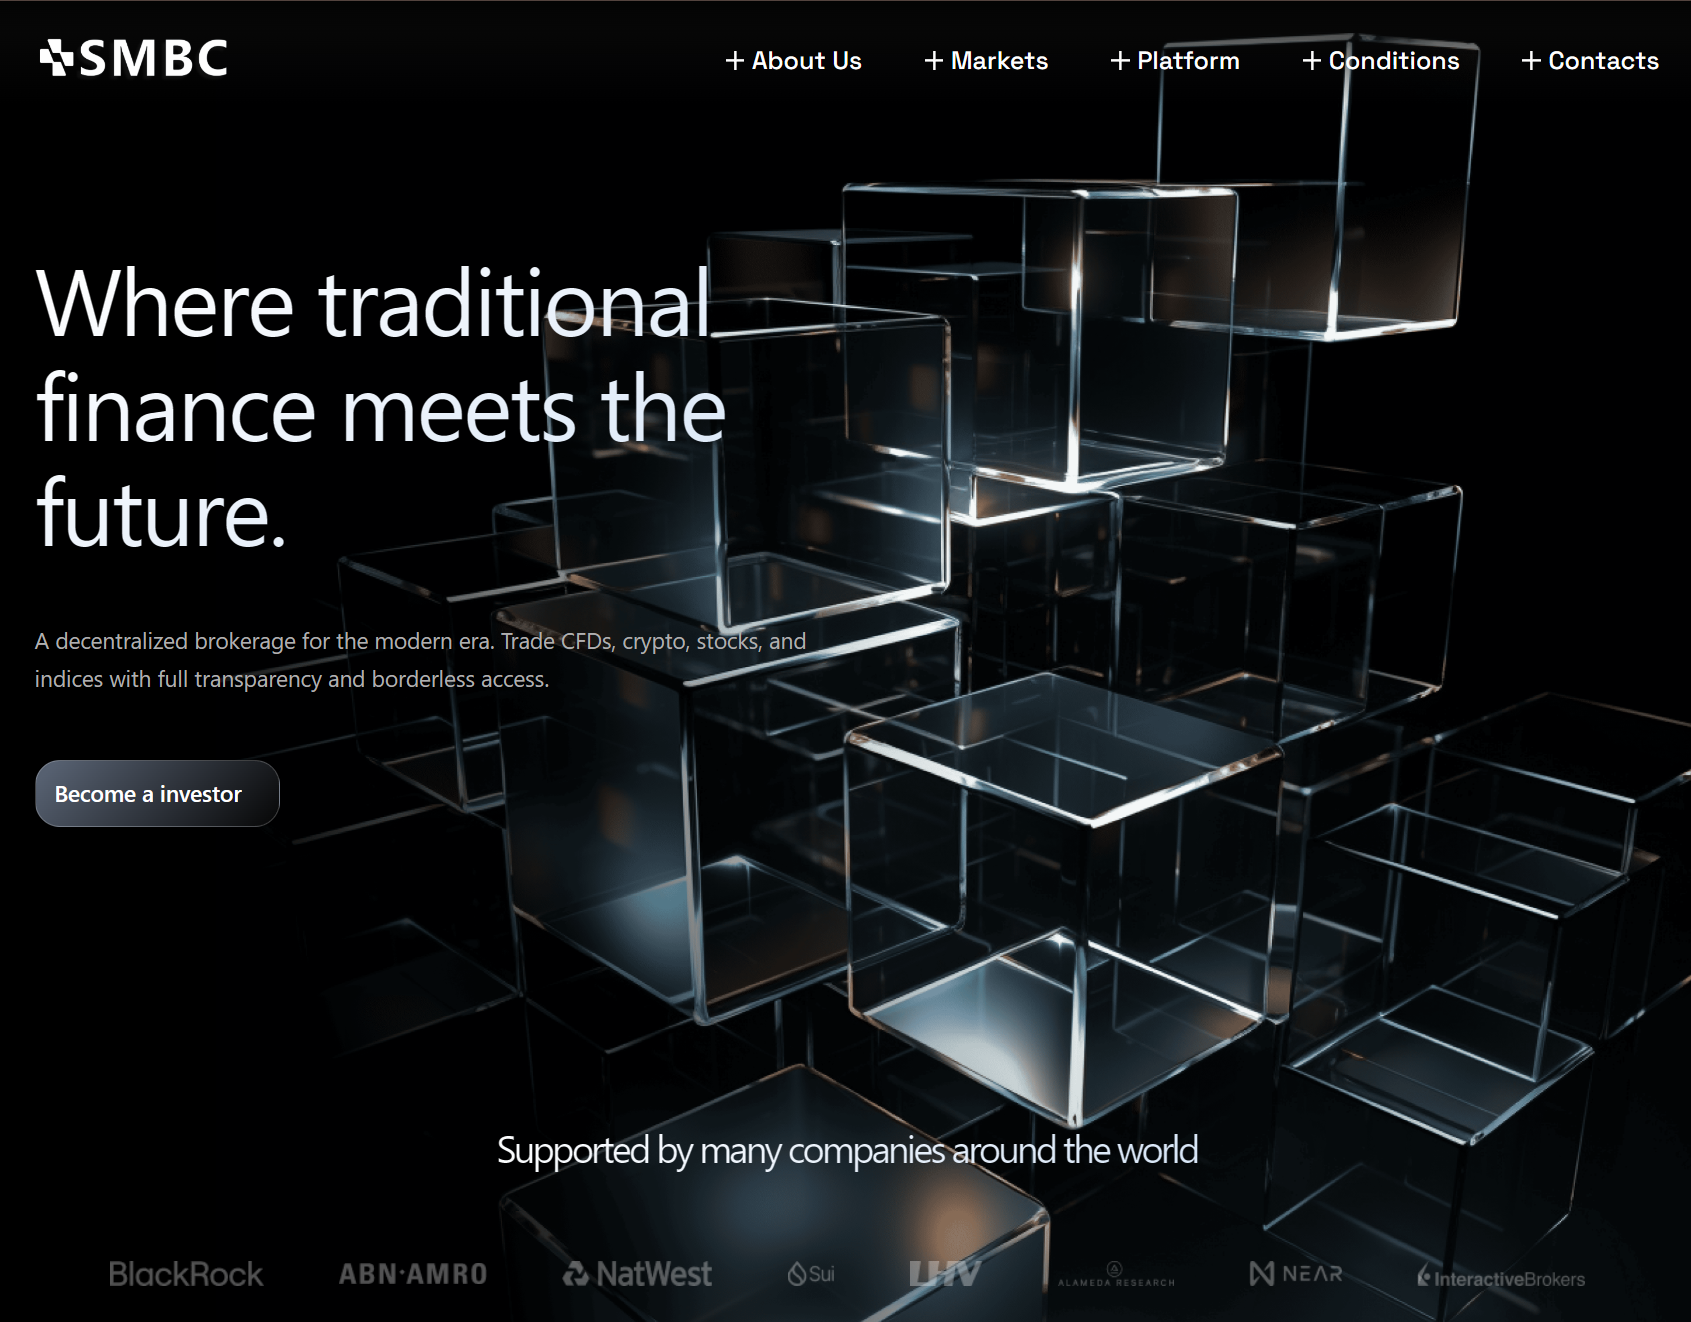Click the InteractiveBrokers partner logo
Image resolution: width=1691 pixels, height=1322 pixels.
pyautogui.click(x=1501, y=1277)
